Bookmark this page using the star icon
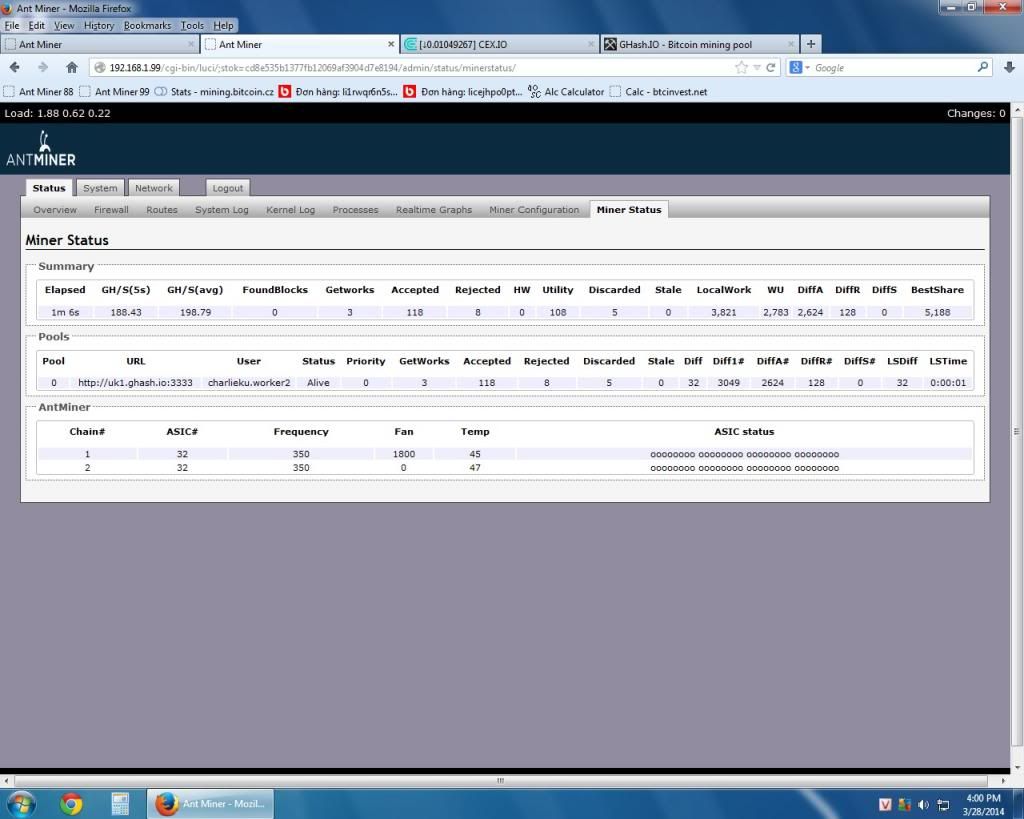The width and height of the screenshot is (1024, 819). point(741,68)
